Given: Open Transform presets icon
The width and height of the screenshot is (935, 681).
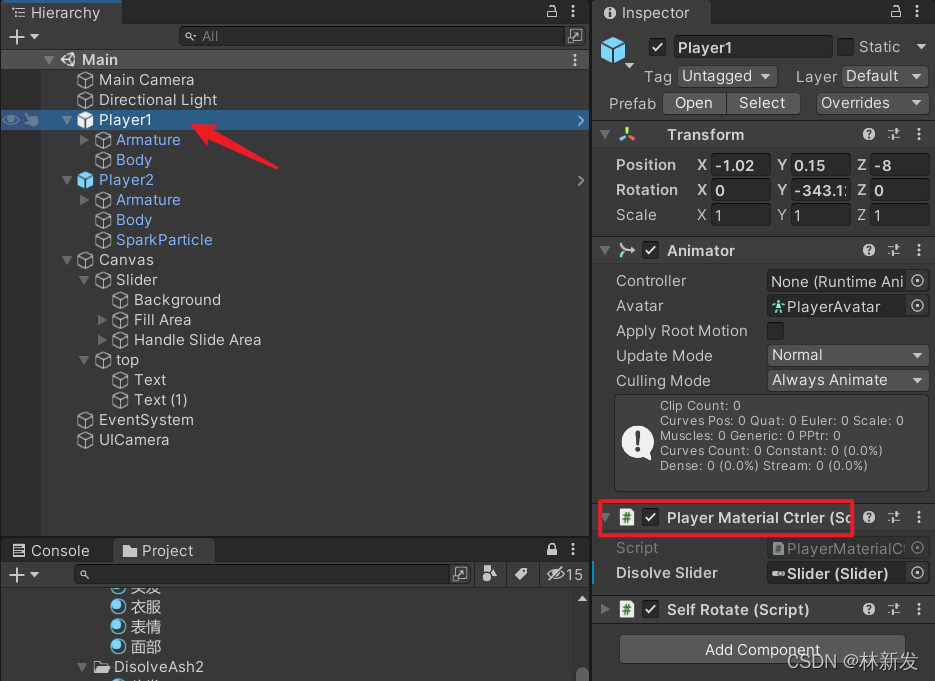Looking at the screenshot, I should pyautogui.click(x=894, y=134).
